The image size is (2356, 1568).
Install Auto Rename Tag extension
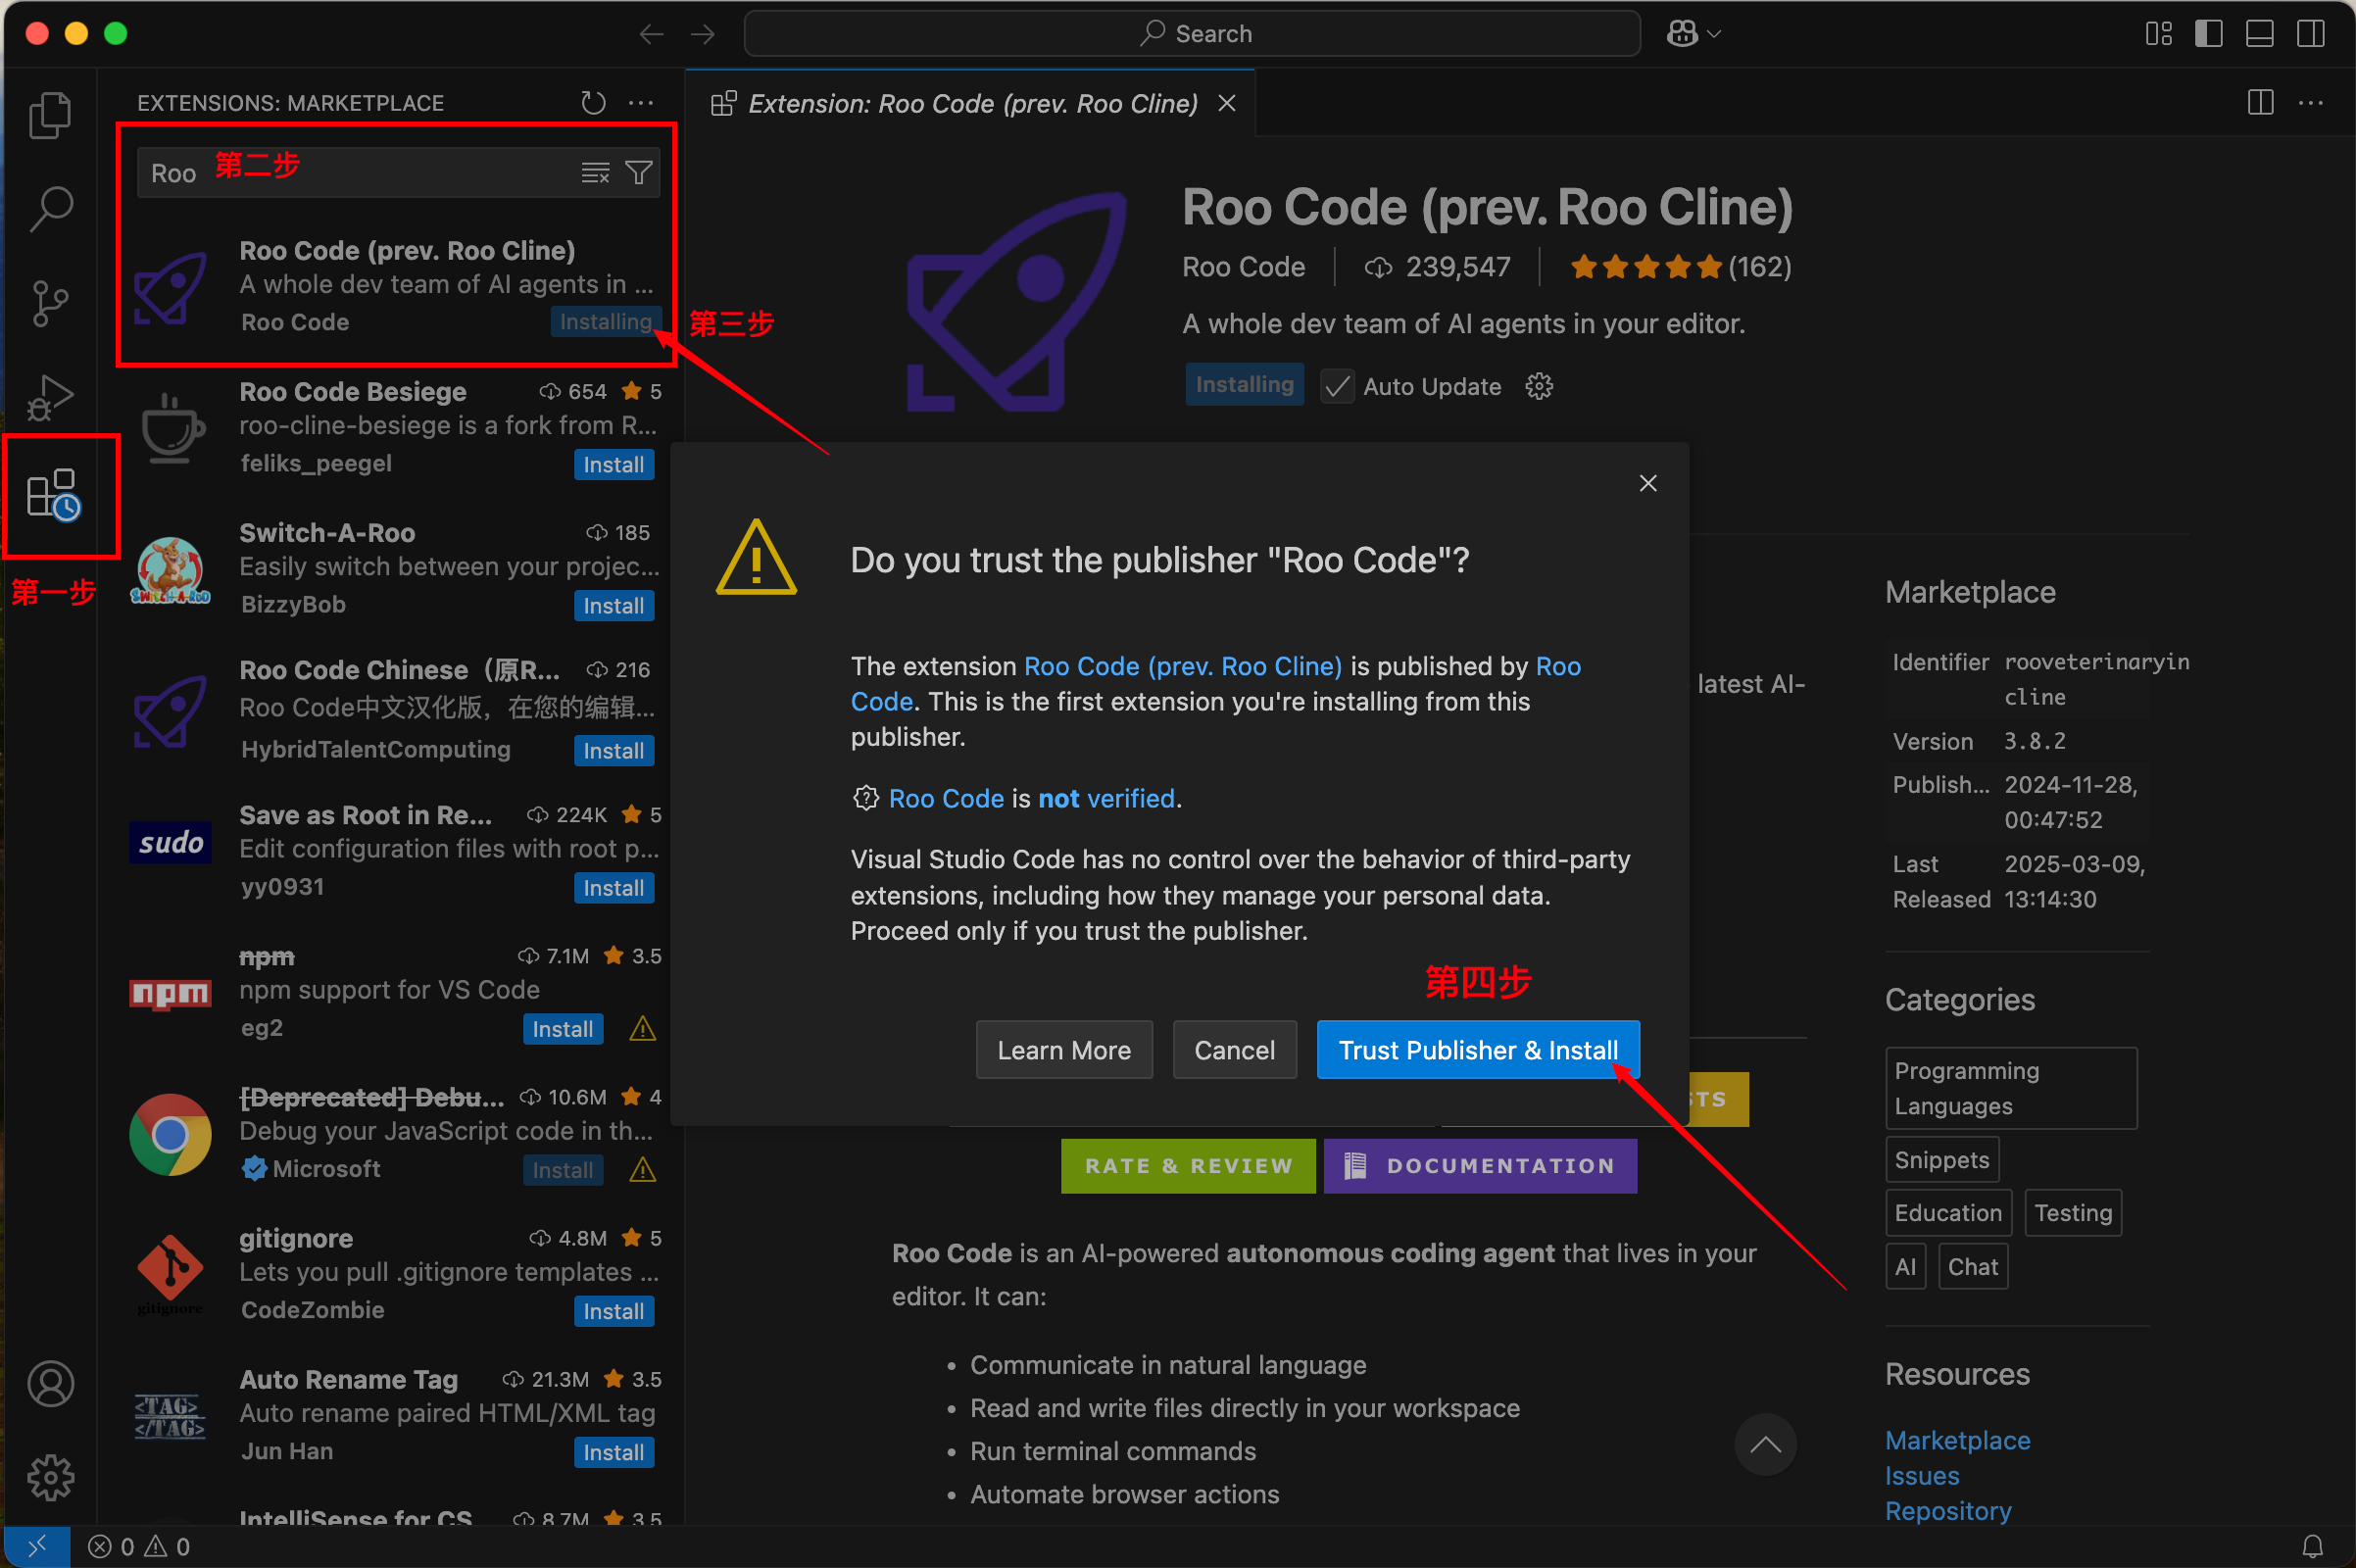point(613,1453)
